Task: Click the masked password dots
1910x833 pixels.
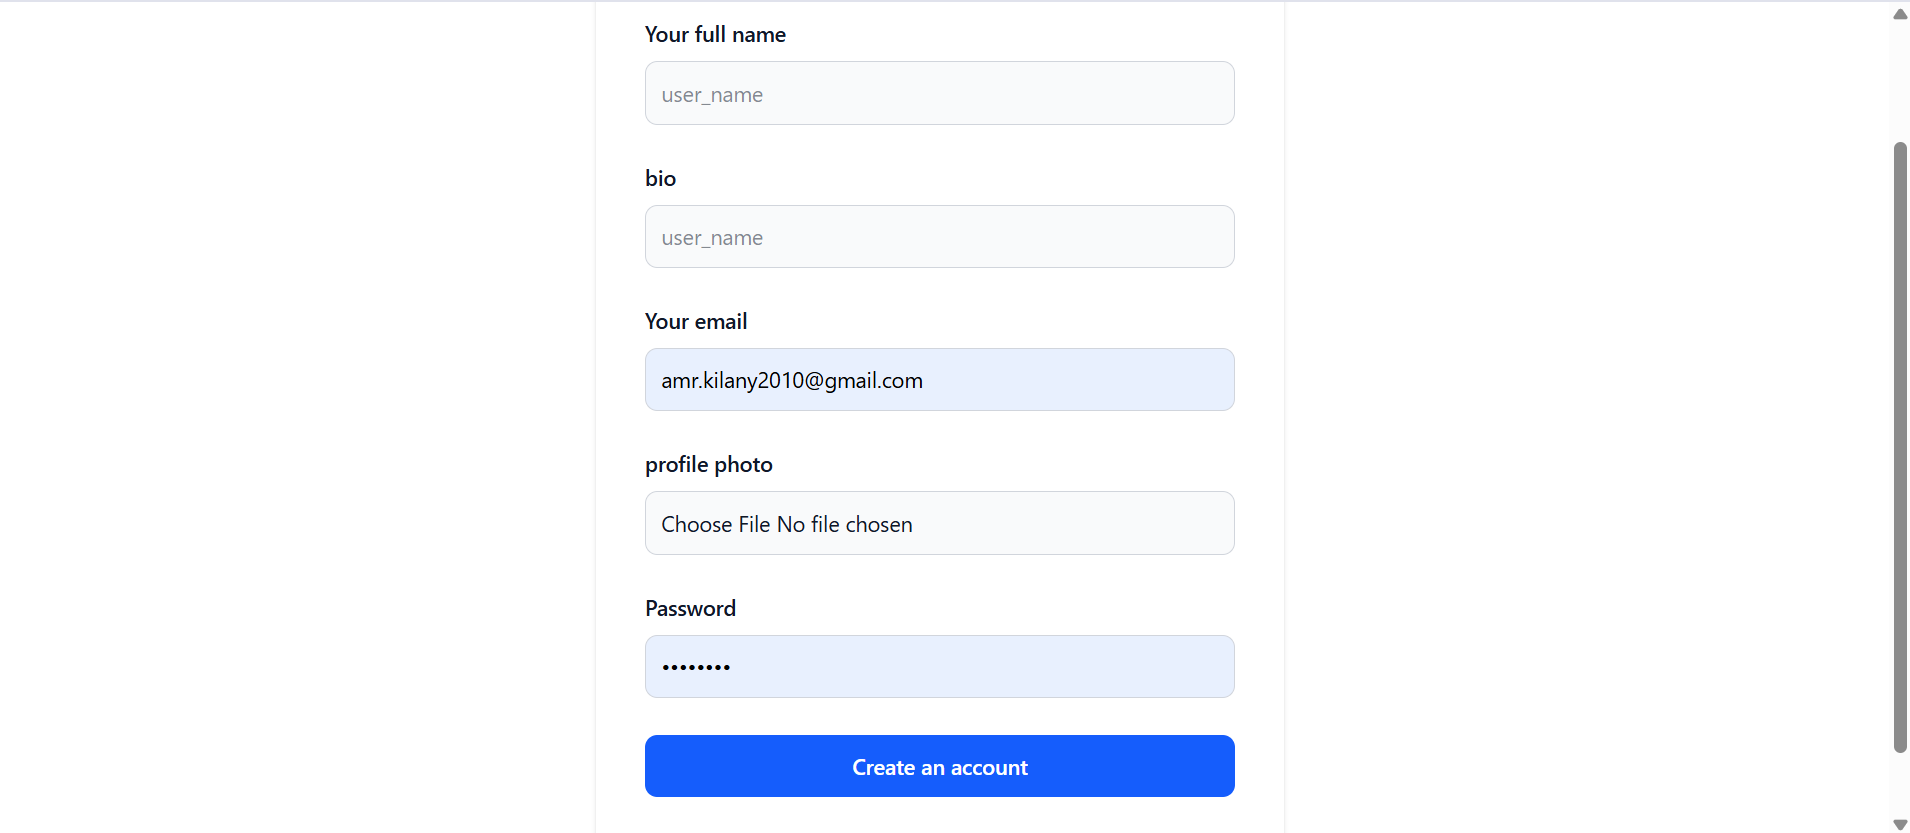Action: pyautogui.click(x=696, y=667)
